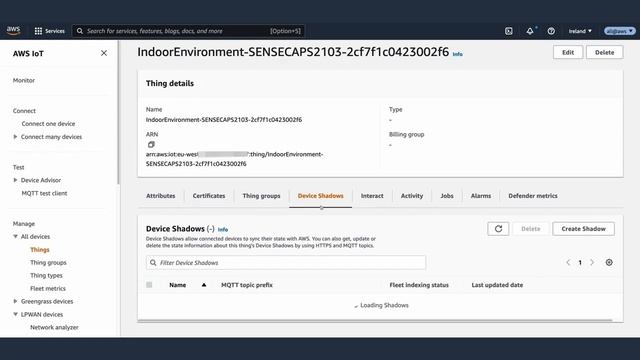Screen dimensions: 640x360
Task: Click the search magnifier icon in top bar
Action: tap(80, 31)
